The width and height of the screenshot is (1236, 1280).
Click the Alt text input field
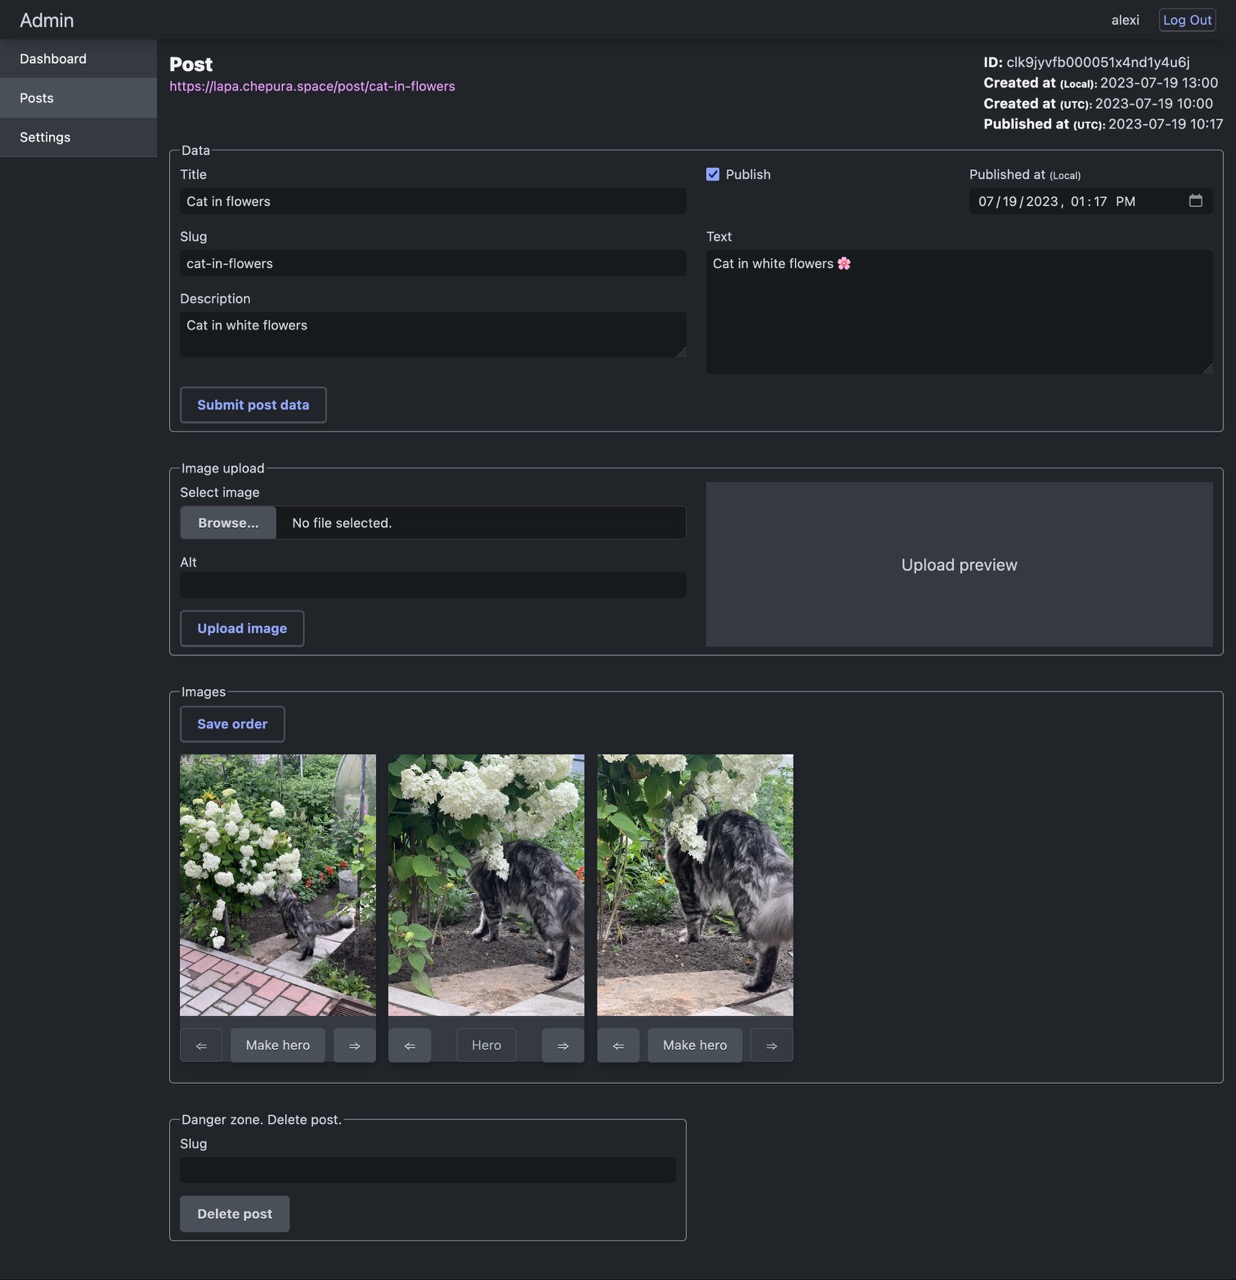433,584
